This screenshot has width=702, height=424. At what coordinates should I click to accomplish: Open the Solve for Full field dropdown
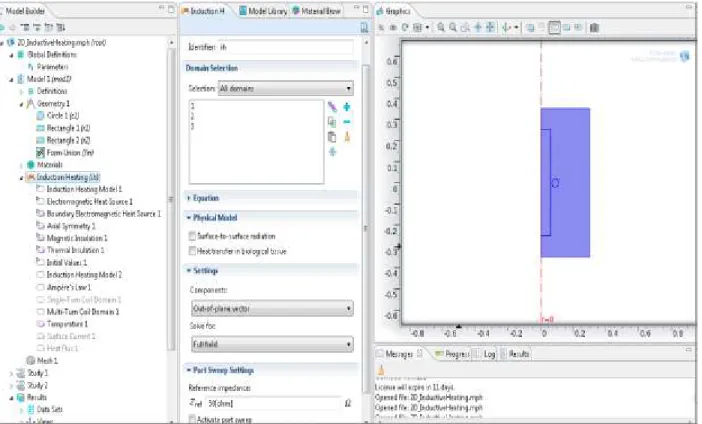272,344
